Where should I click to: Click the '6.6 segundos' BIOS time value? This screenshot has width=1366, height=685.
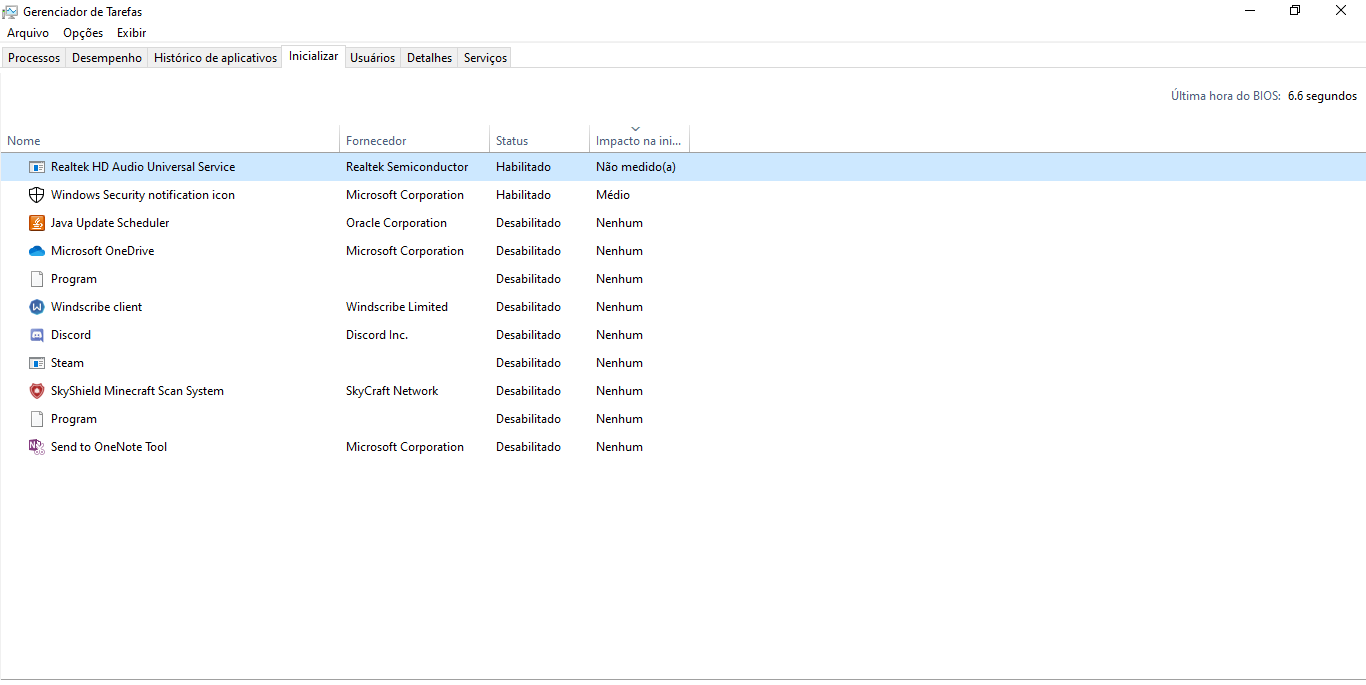tap(1322, 96)
